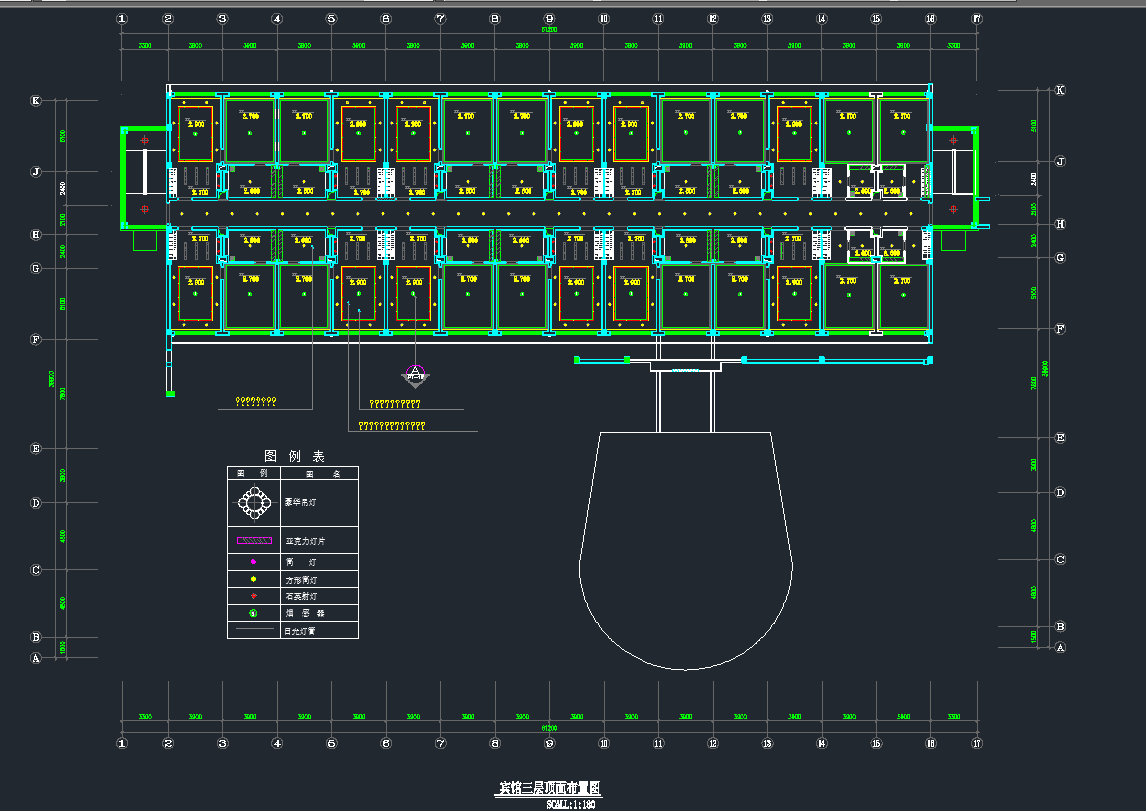Viewport: 1146px width, 811px height.
Task: Select the 日光灯管 legend label
Action: pos(301,631)
